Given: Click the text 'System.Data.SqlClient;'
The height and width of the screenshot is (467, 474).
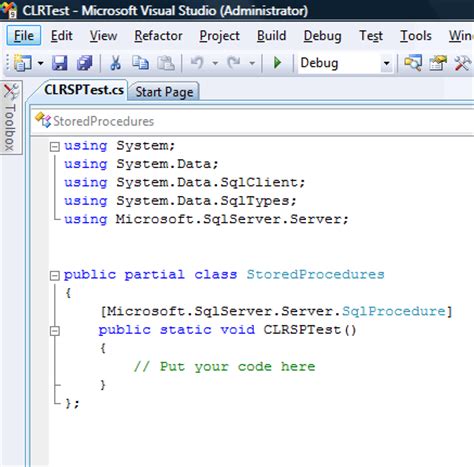Looking at the screenshot, I should (x=210, y=182).
